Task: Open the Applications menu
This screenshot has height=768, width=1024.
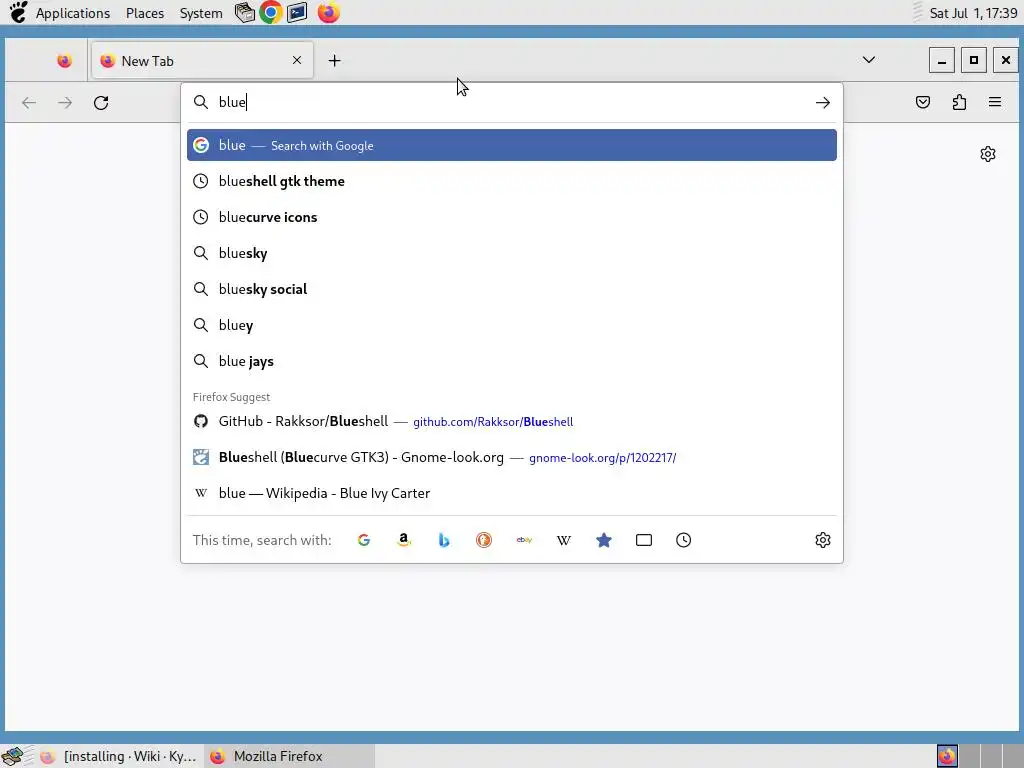Action: (72, 13)
